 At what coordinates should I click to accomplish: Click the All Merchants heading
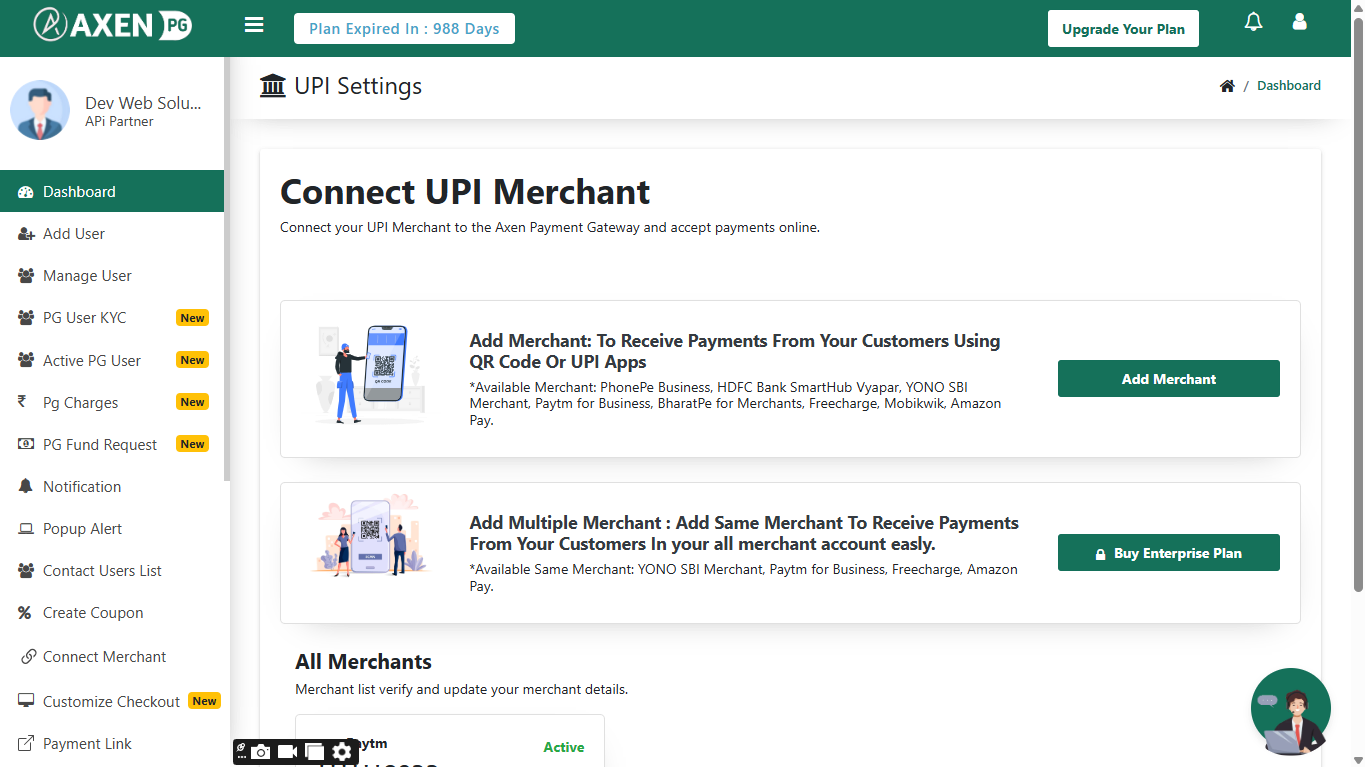pyautogui.click(x=363, y=662)
